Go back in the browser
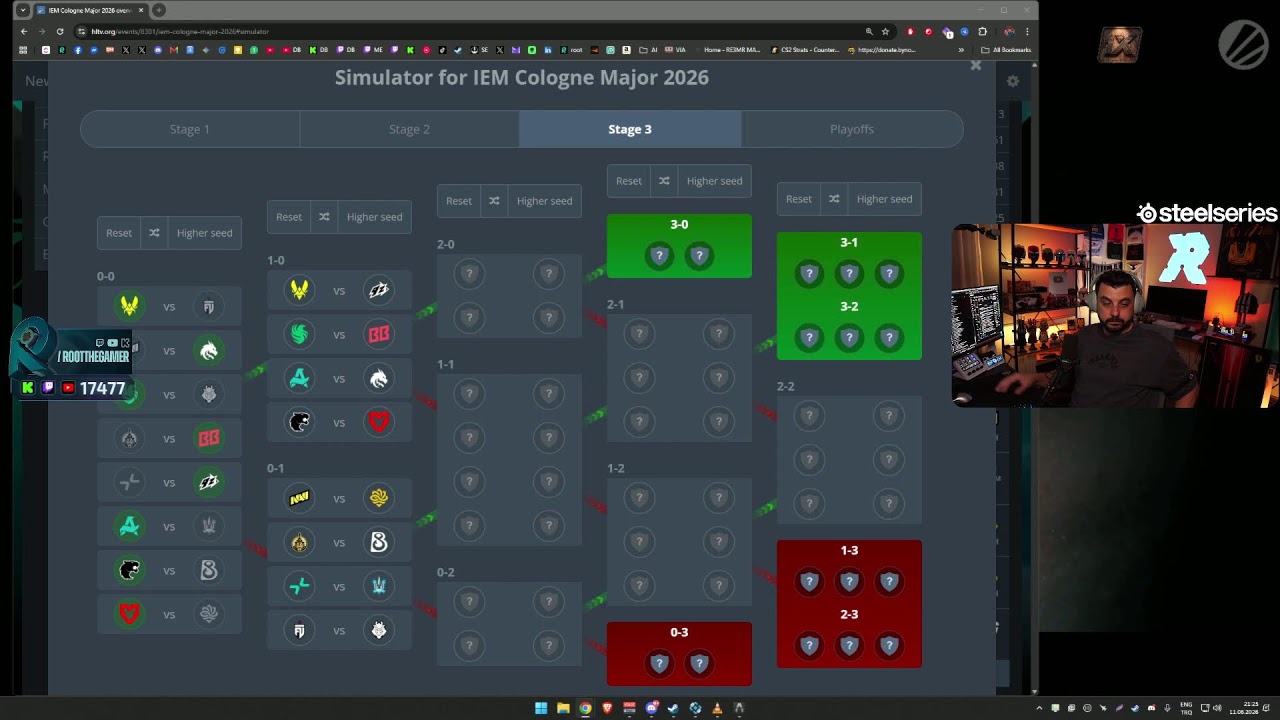 (24, 31)
